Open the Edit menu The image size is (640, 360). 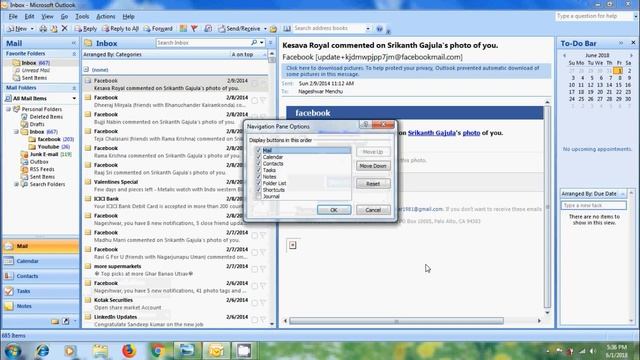pos(29,17)
